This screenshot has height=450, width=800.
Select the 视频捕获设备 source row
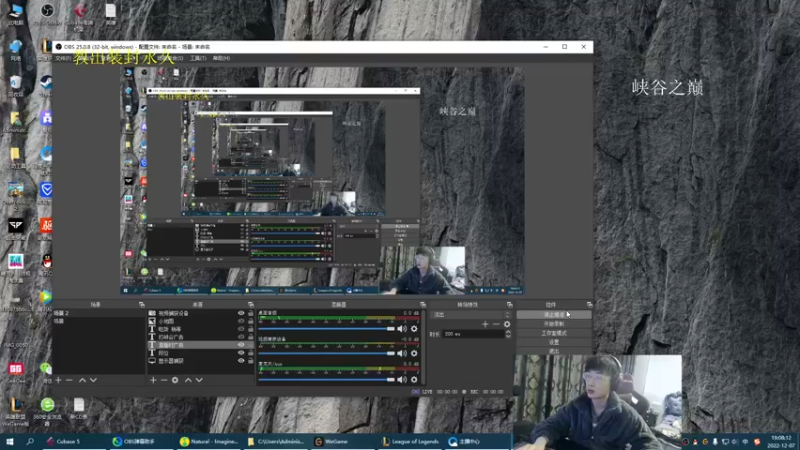click(200, 313)
